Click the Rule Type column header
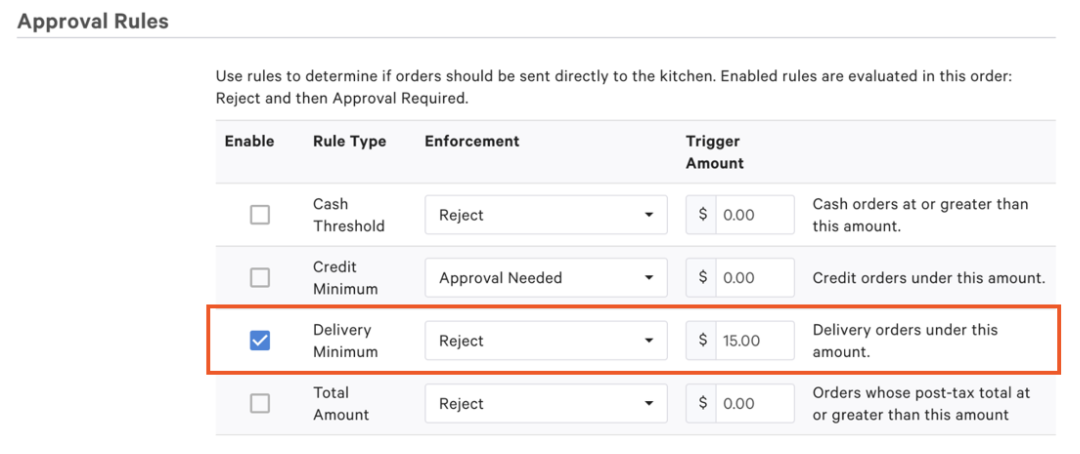The width and height of the screenshot is (1080, 454). [x=349, y=142]
